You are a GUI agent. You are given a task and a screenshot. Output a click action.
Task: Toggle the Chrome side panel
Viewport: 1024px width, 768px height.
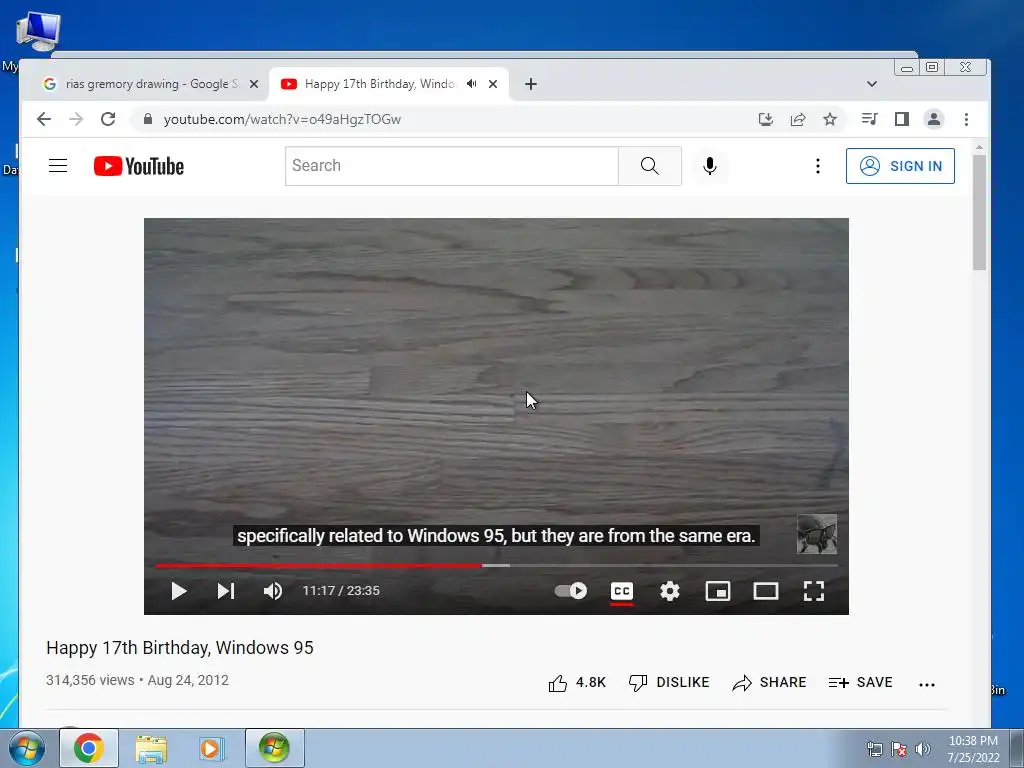[901, 119]
